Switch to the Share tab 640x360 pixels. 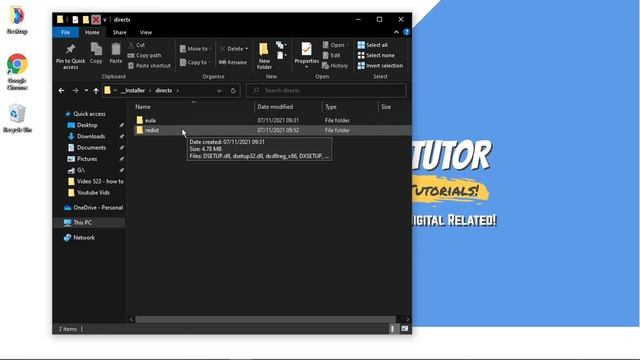coord(120,32)
